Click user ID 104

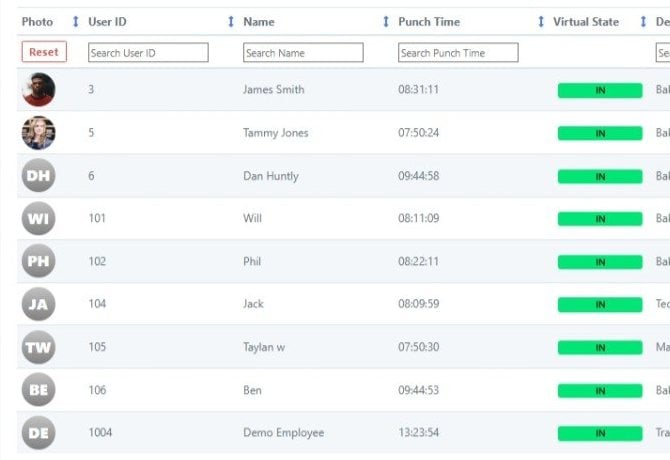(x=97, y=304)
